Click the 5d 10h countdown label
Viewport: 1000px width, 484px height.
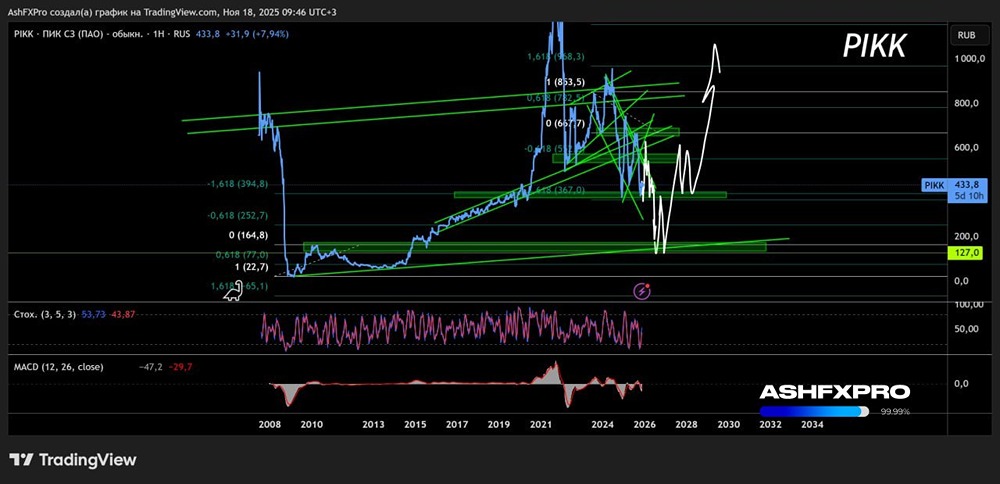click(x=969, y=197)
